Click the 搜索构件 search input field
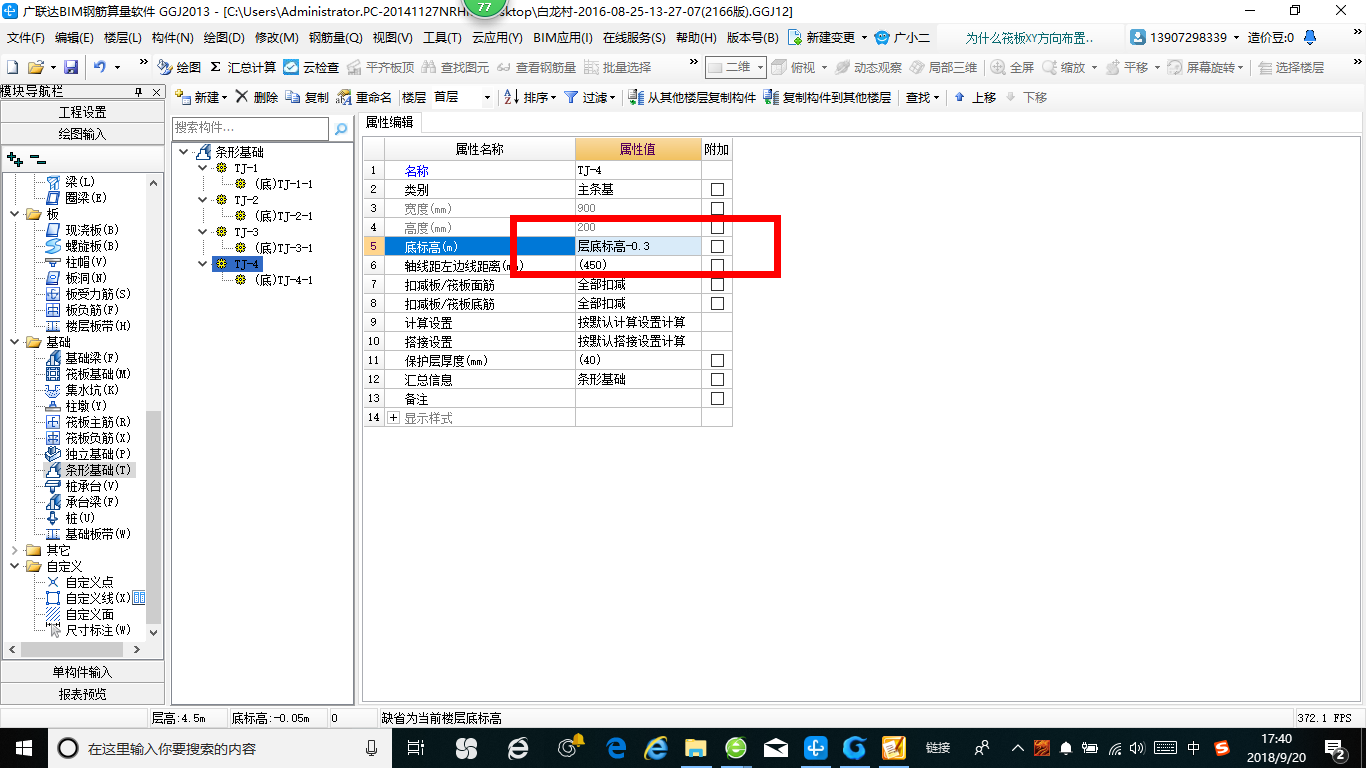This screenshot has height=768, width=1366. pyautogui.click(x=250, y=128)
